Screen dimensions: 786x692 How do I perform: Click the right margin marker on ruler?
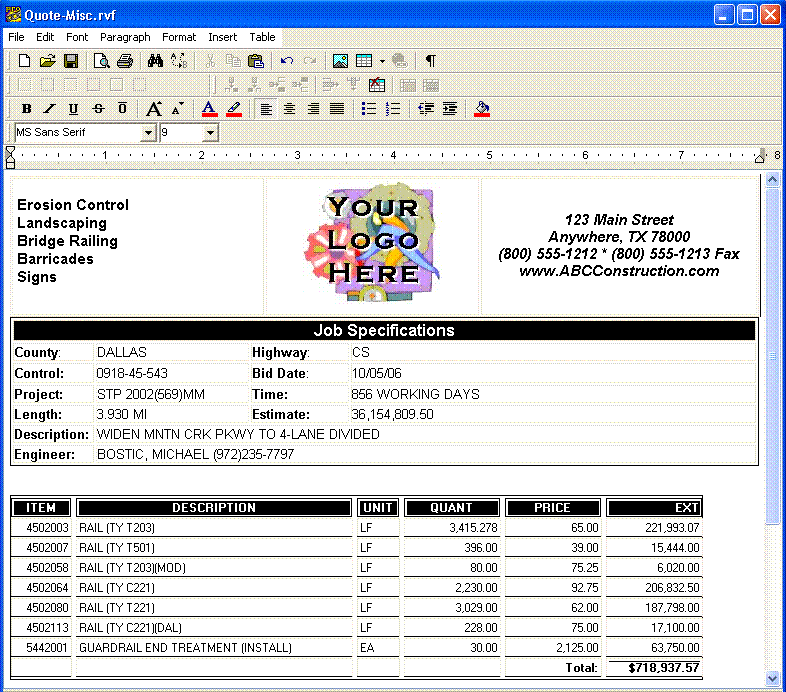759,156
